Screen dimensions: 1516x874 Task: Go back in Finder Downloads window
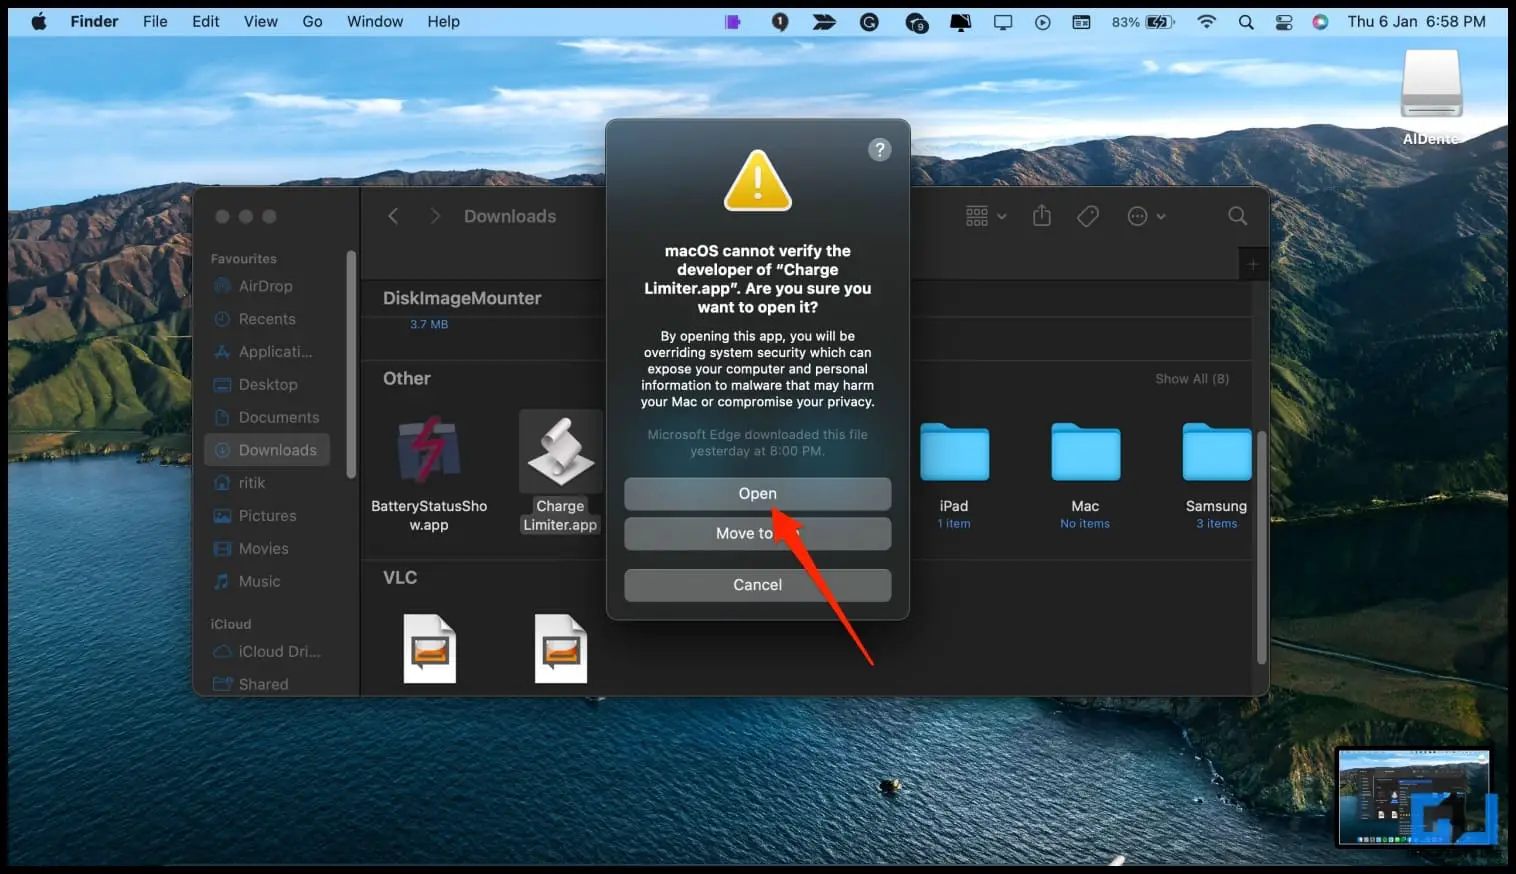tap(393, 216)
